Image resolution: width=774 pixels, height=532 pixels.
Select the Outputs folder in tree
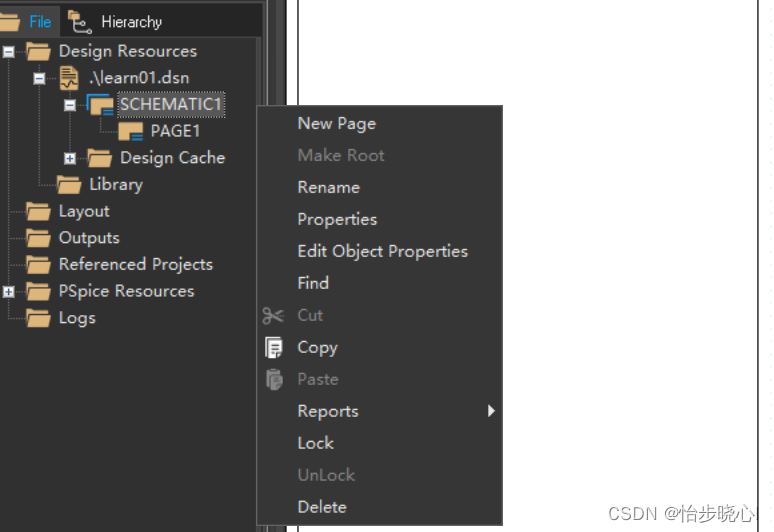point(88,238)
